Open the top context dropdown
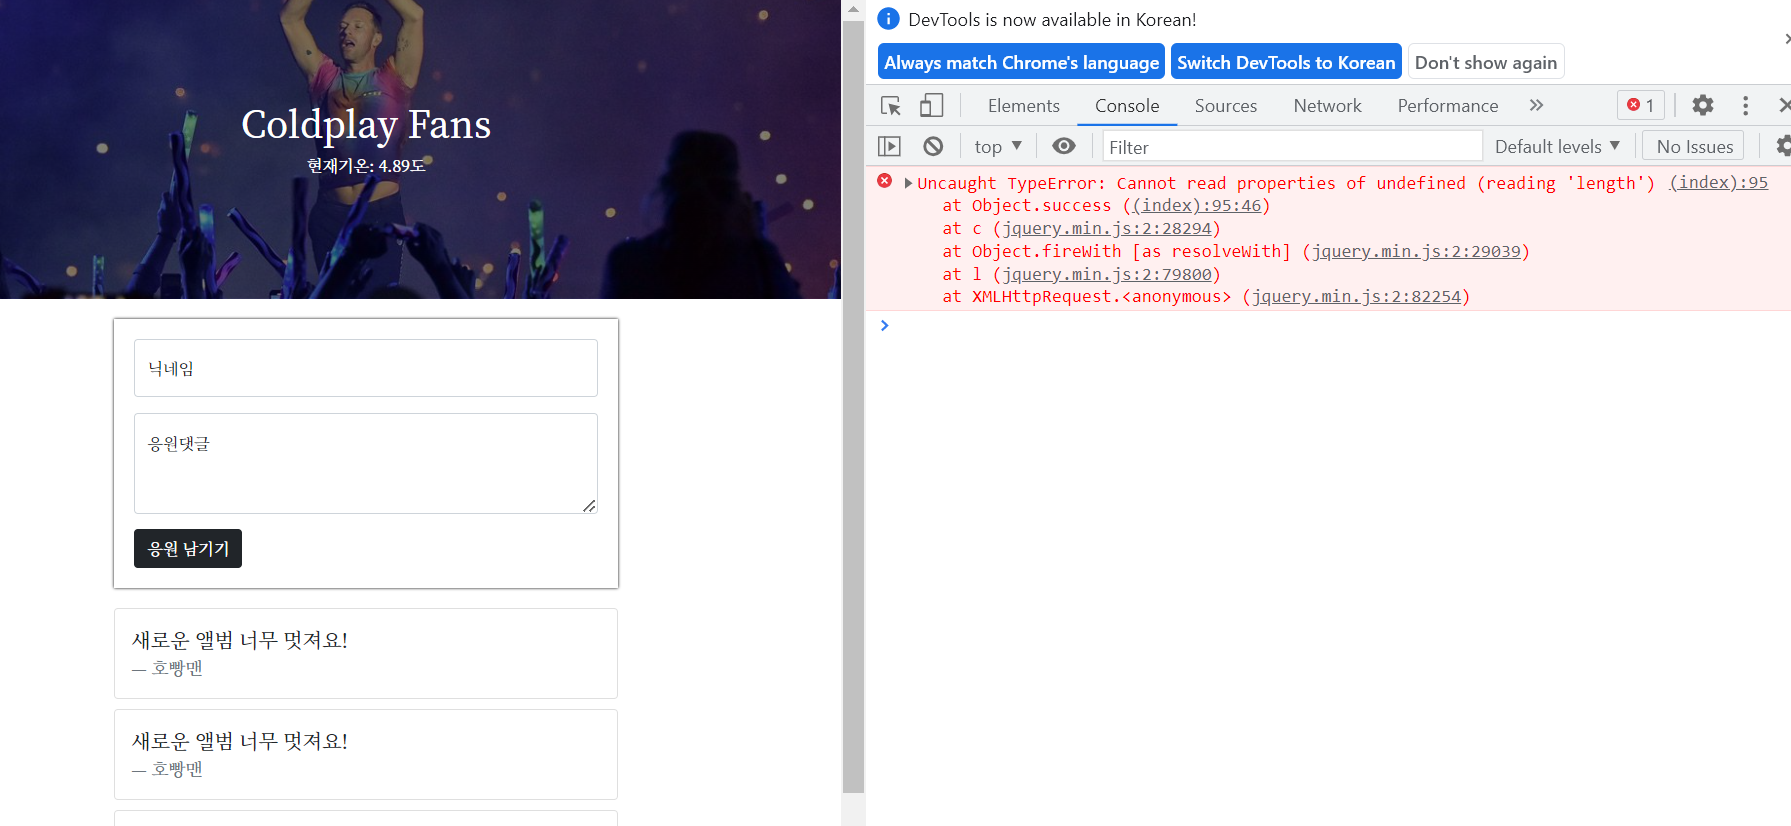This screenshot has width=1791, height=826. (x=998, y=147)
